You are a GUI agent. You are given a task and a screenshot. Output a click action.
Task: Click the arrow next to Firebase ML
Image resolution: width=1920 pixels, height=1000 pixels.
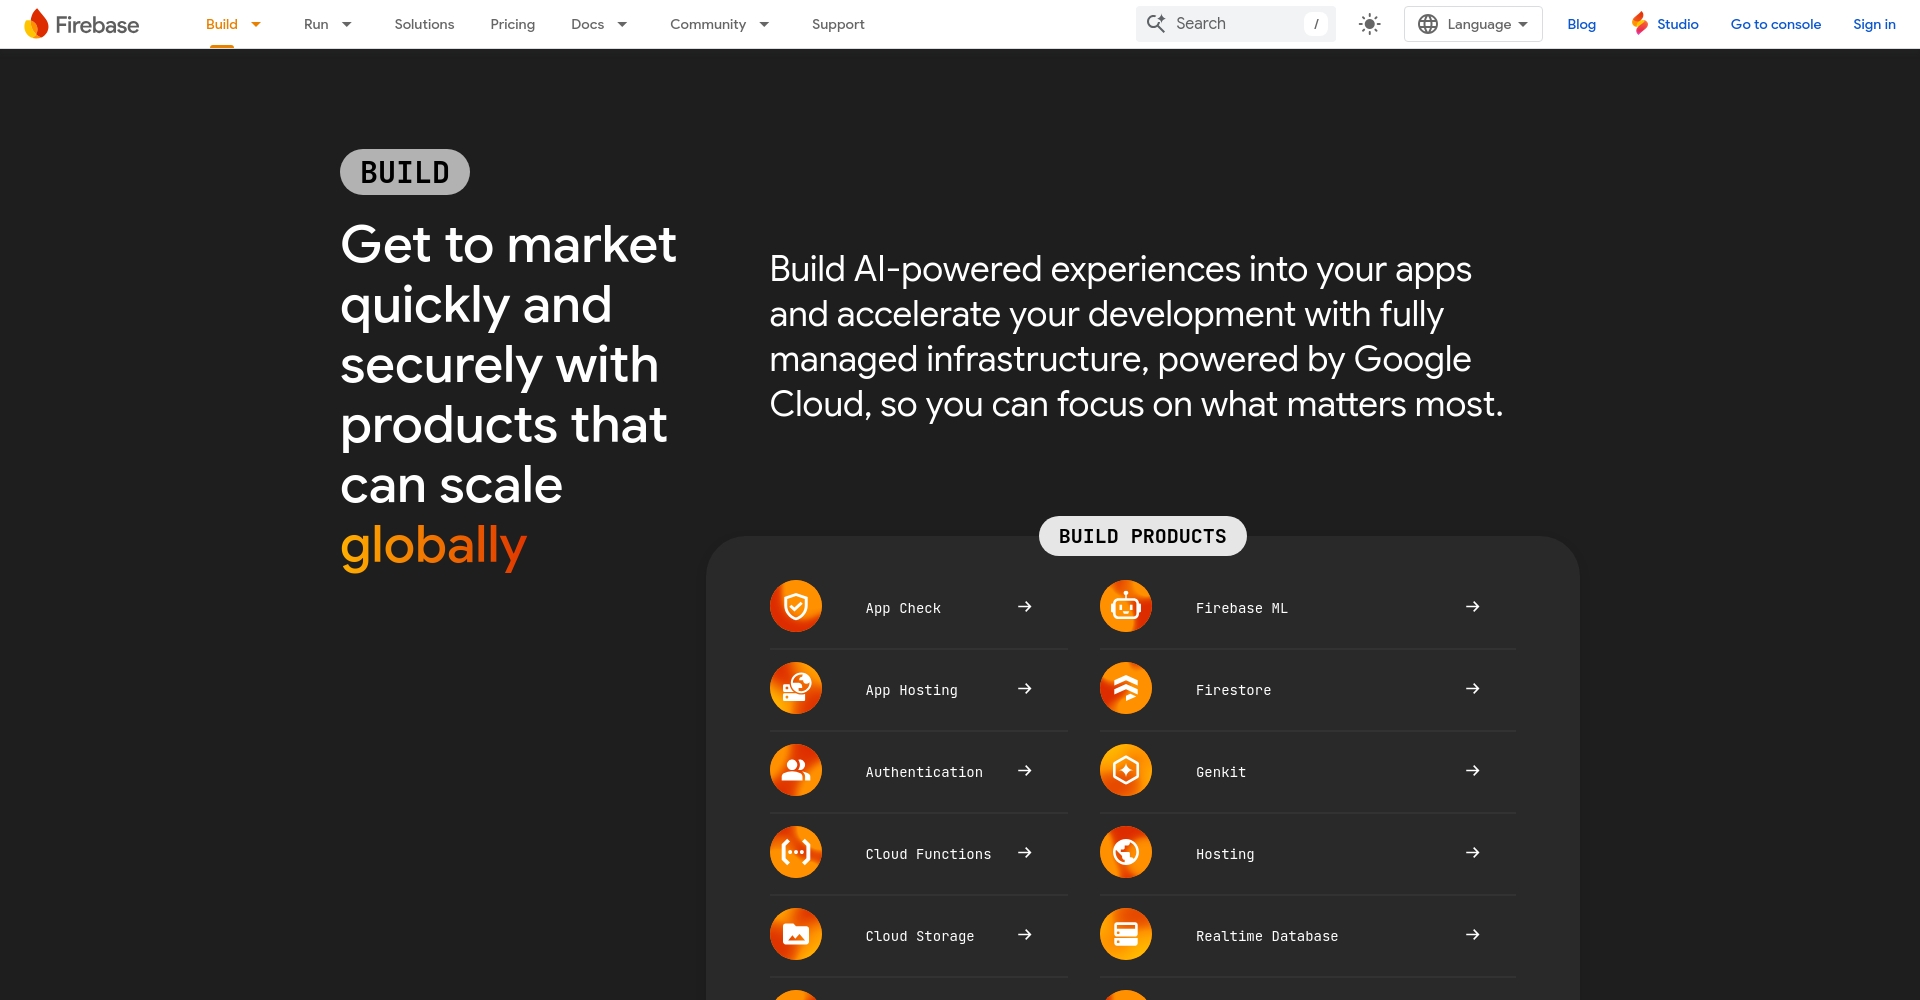[1473, 607]
